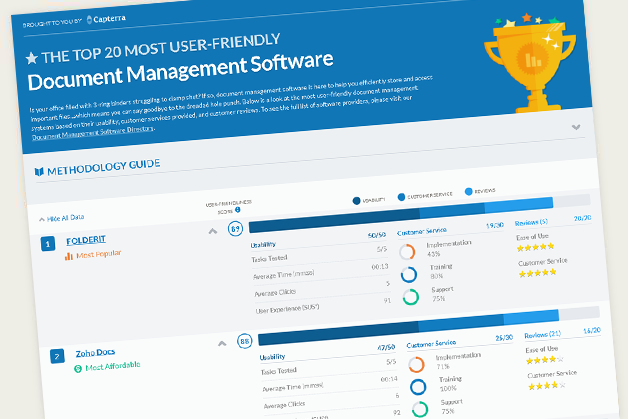Viewport: 628px width, 419px height.
Task: Click the '25/30' customer service score
Action: pyautogui.click(x=504, y=338)
